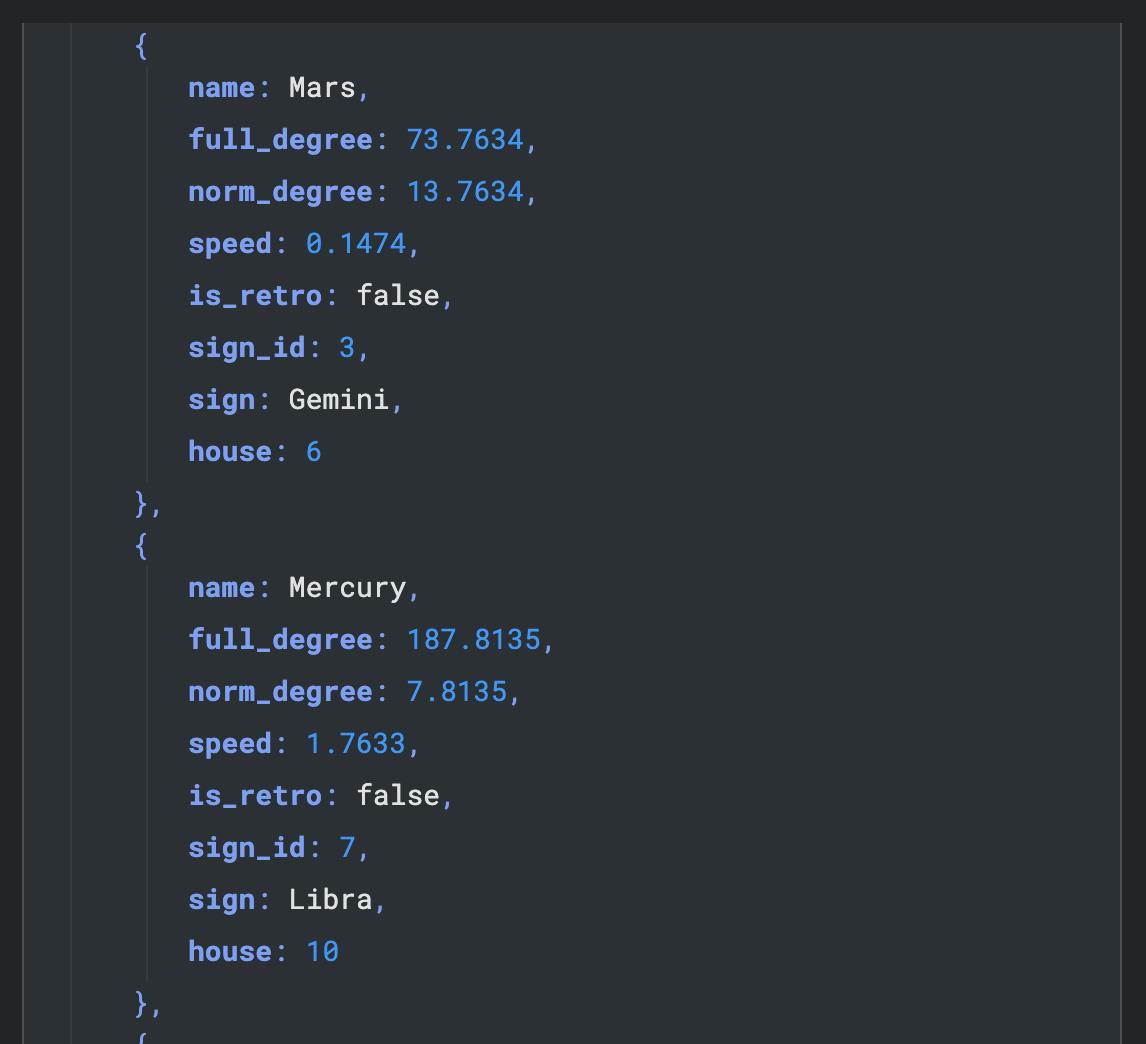The image size is (1146, 1044).
Task: Select the Libra sign value
Action: pyautogui.click(x=330, y=900)
